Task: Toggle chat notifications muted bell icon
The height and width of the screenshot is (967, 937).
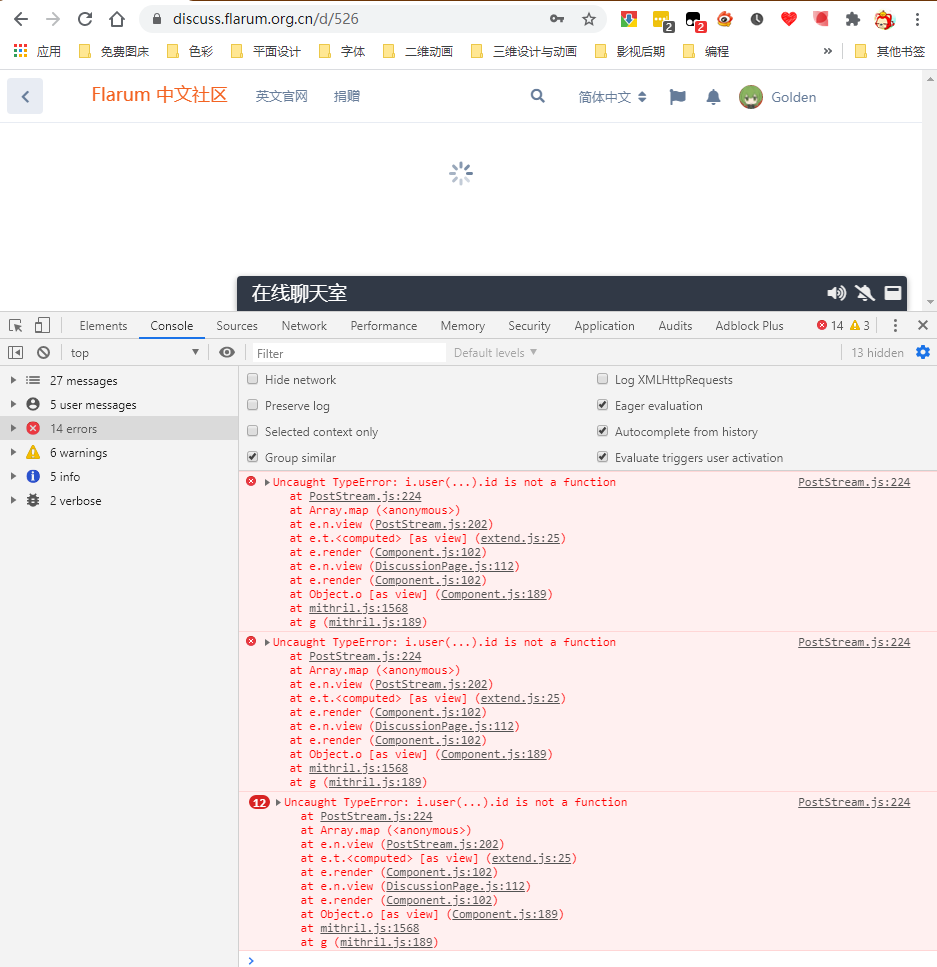Action: [865, 293]
